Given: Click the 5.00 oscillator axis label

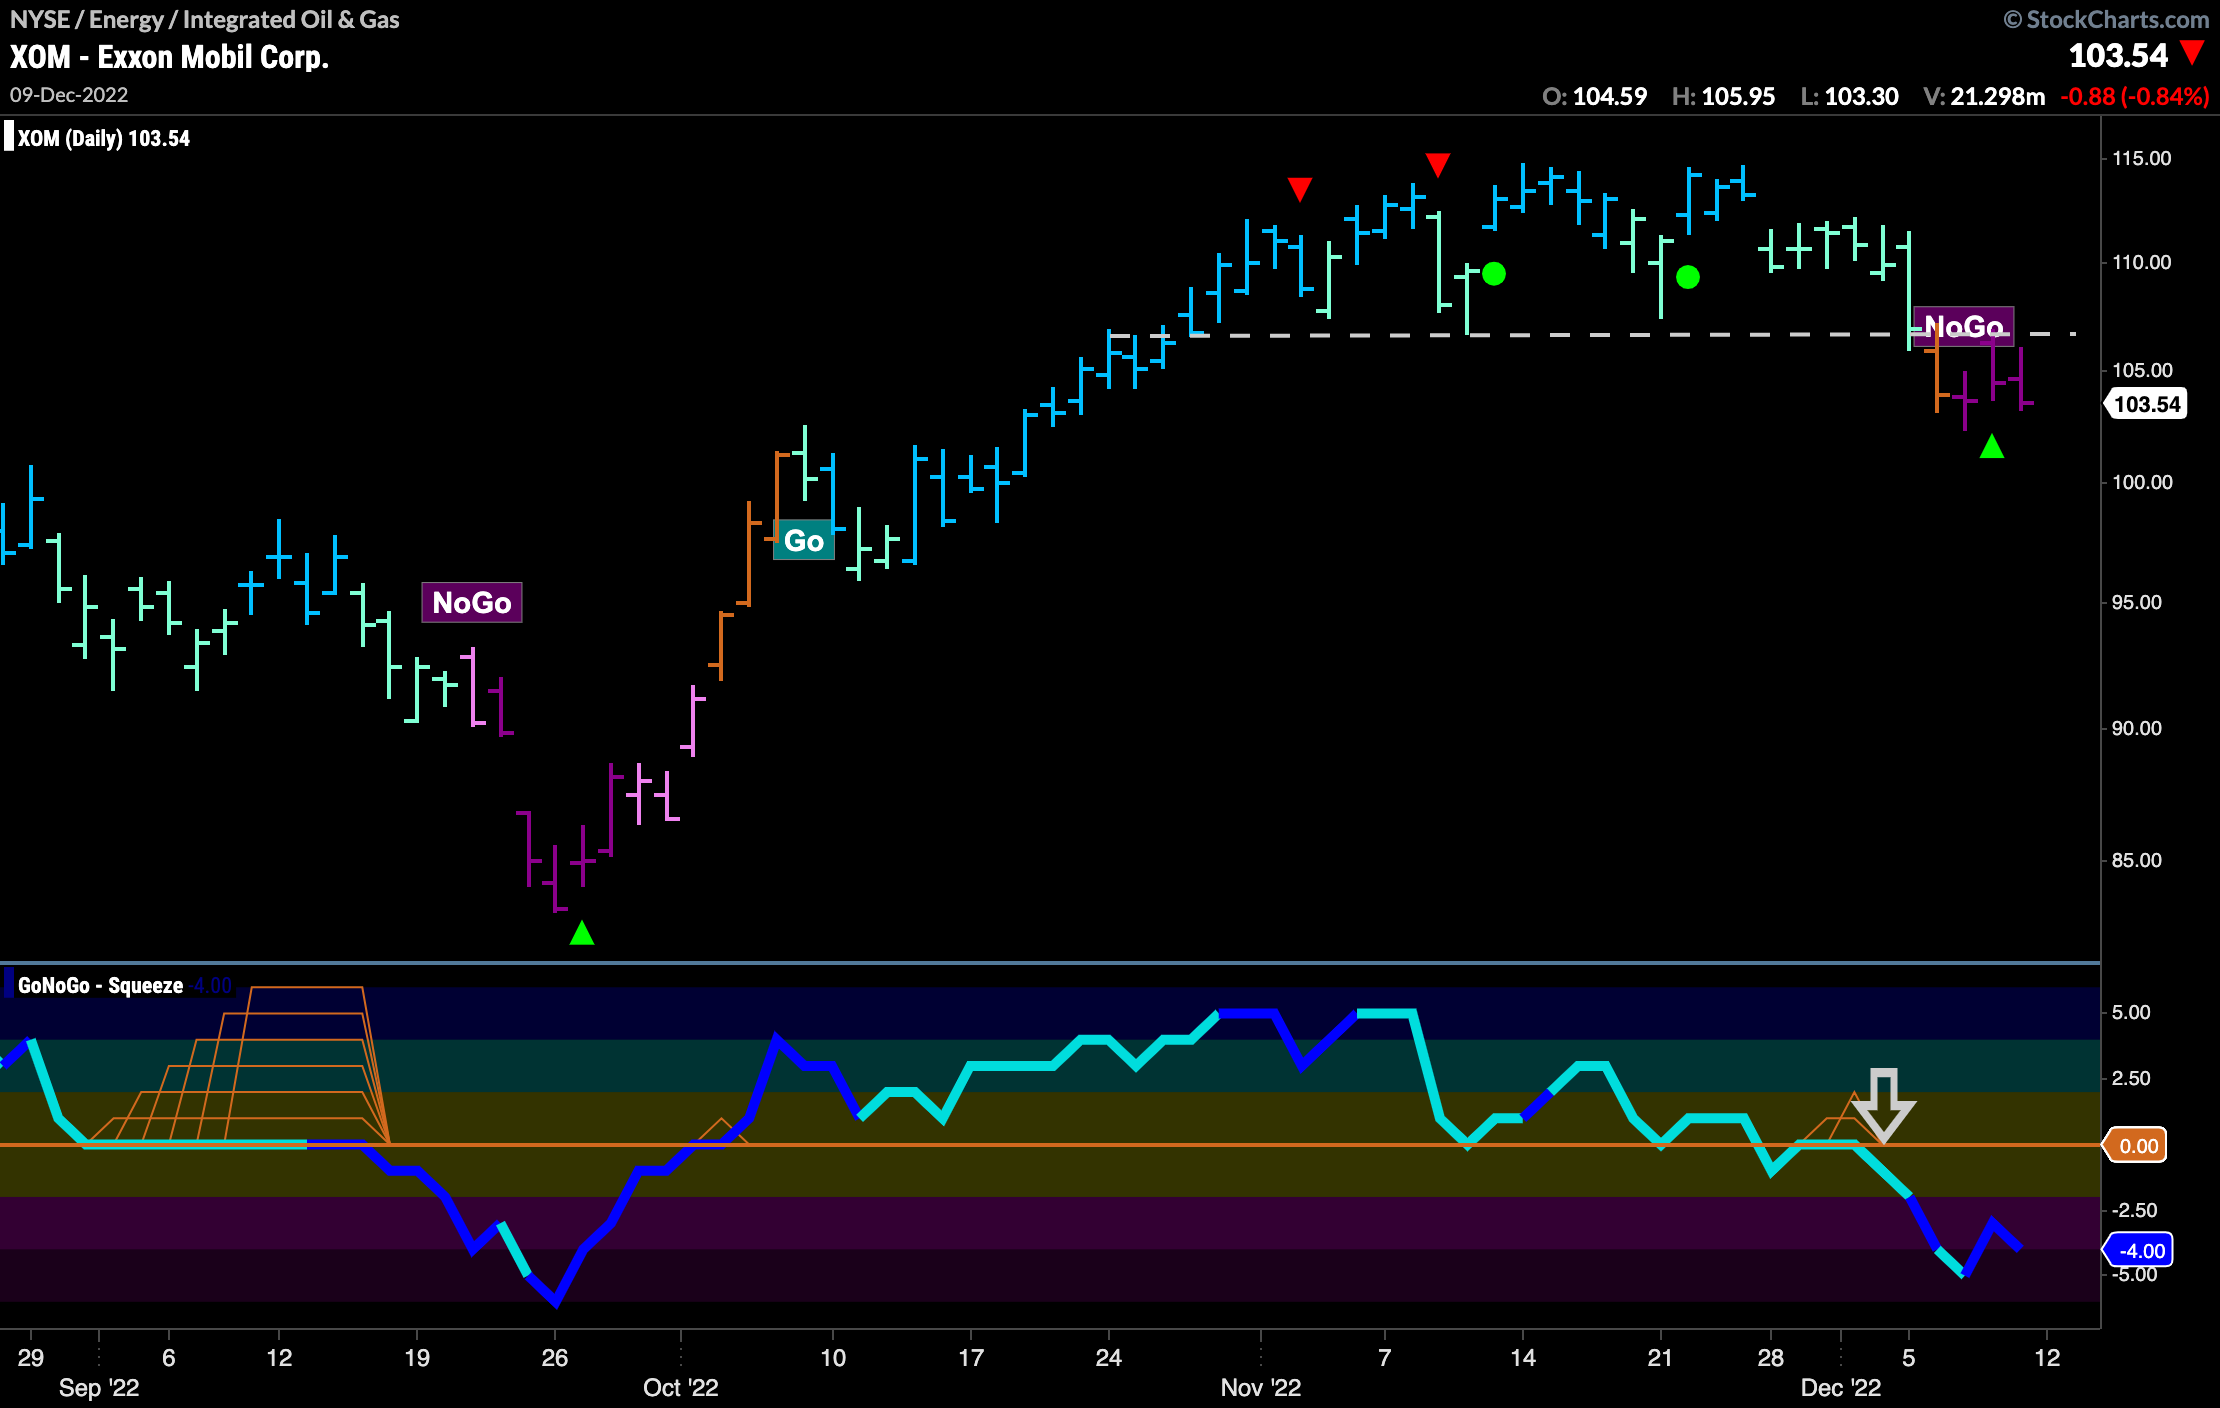Looking at the screenshot, I should (x=2130, y=1012).
